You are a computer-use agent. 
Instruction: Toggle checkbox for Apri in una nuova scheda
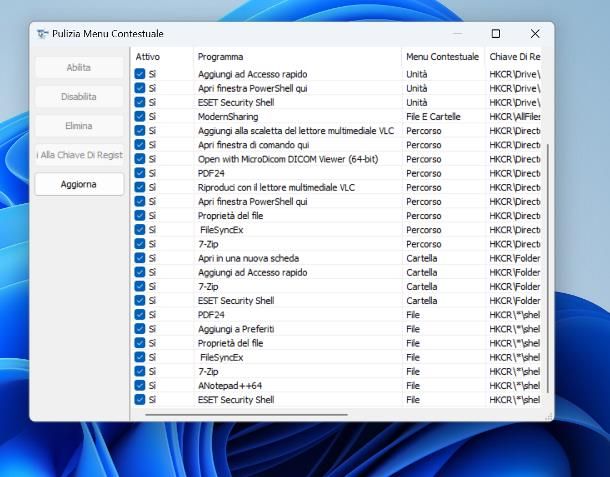(x=140, y=258)
